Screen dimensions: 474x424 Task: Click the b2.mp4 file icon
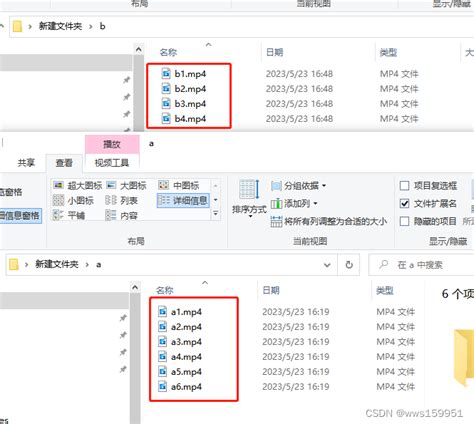[166, 88]
